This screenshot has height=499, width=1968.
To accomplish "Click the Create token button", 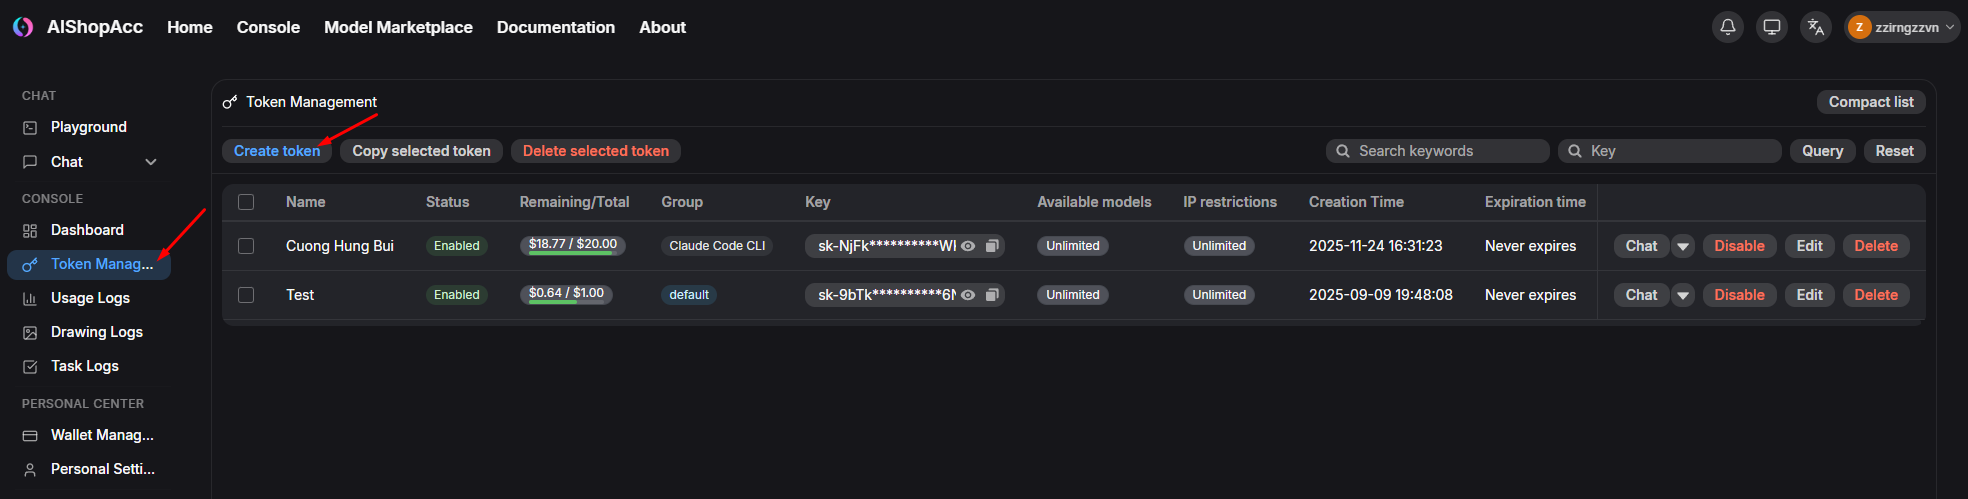I will coord(277,151).
